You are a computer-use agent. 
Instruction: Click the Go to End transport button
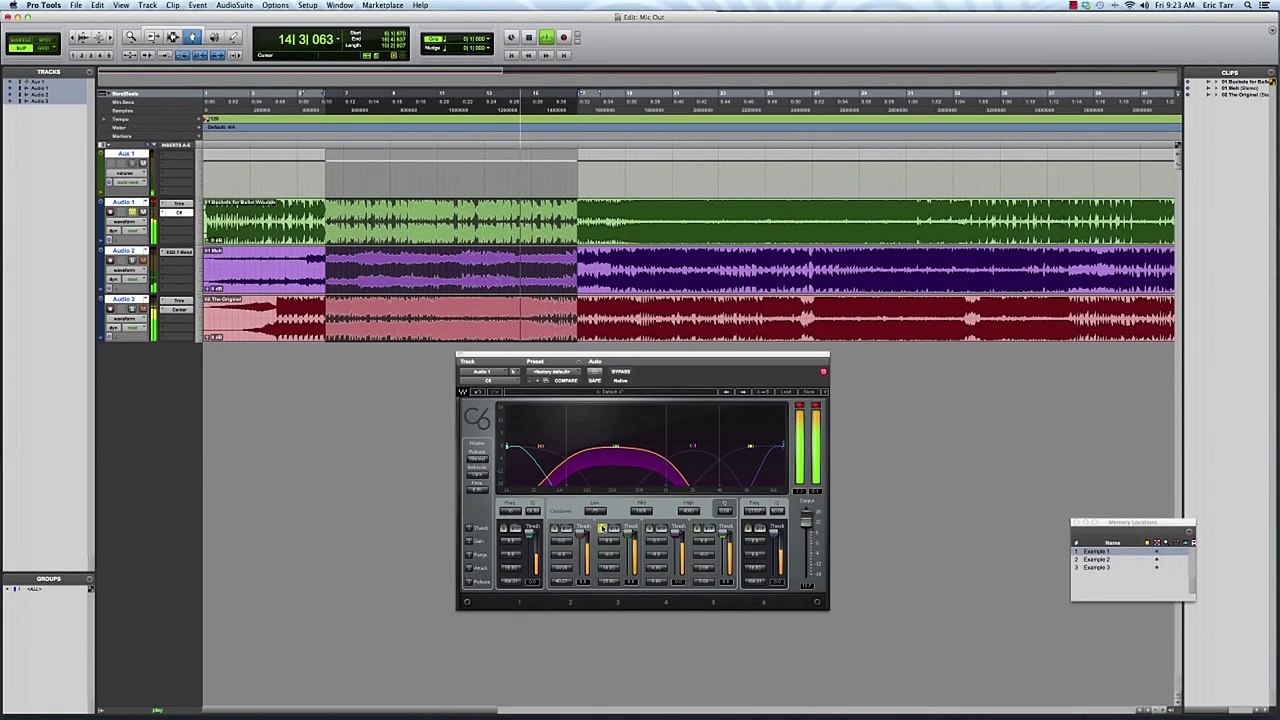564,55
